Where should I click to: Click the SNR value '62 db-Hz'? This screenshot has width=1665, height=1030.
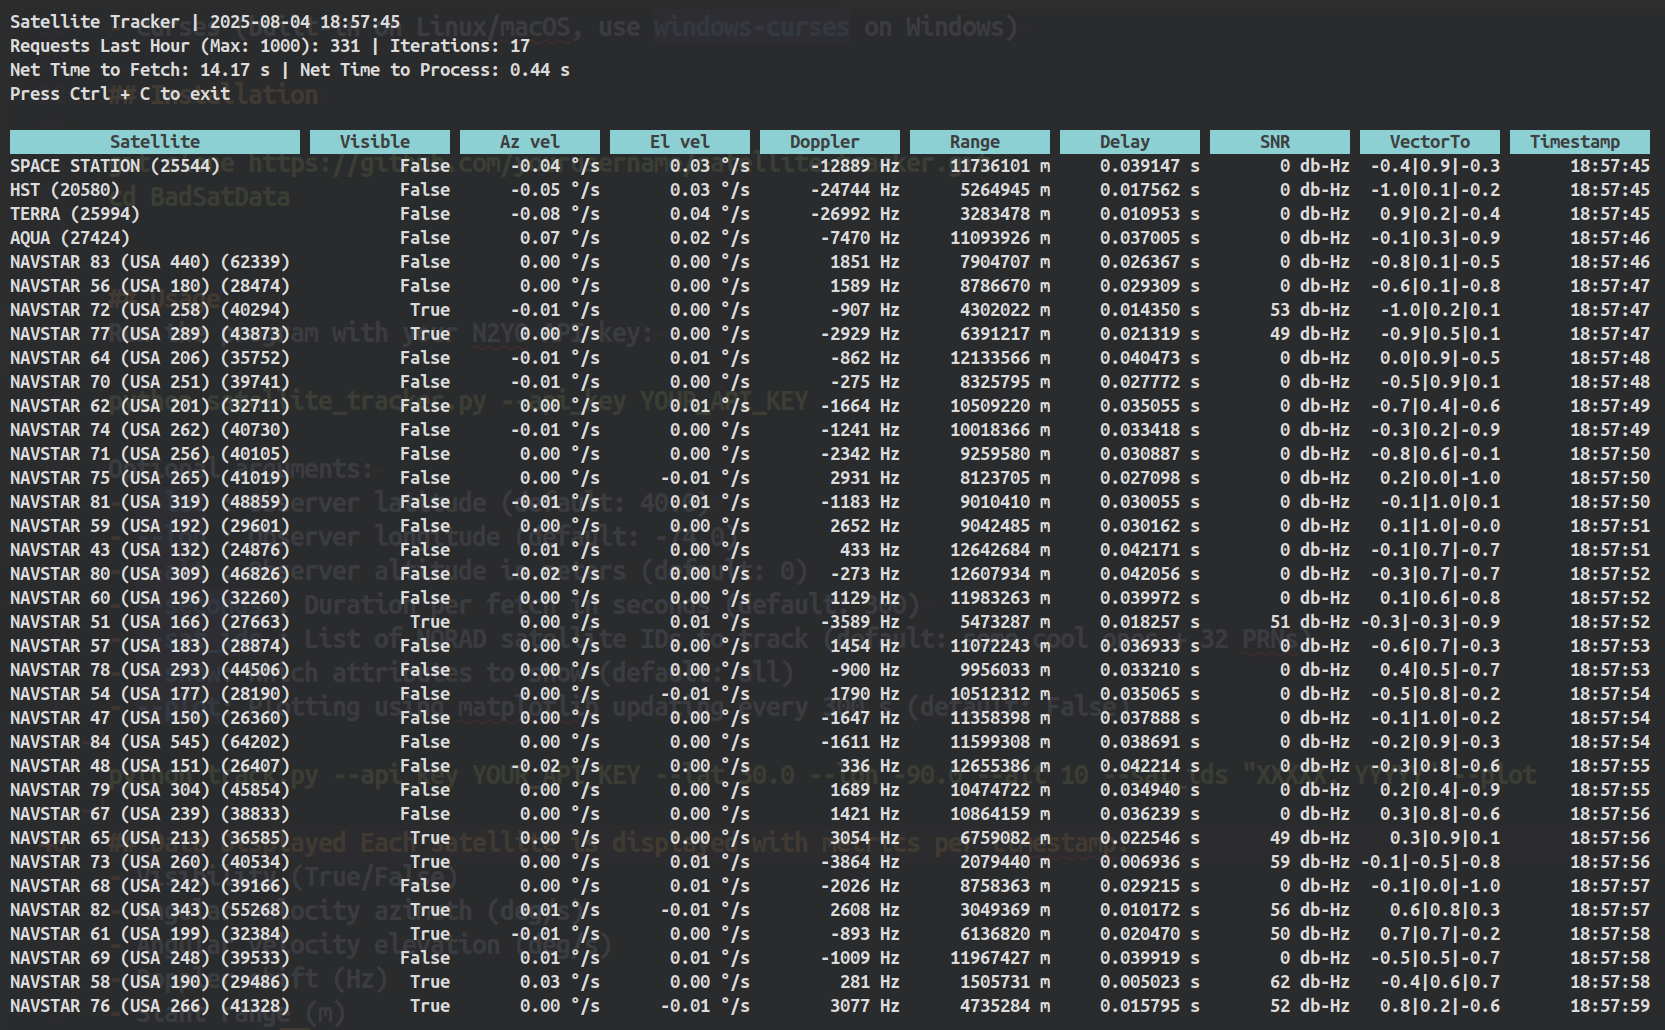pos(1310,982)
